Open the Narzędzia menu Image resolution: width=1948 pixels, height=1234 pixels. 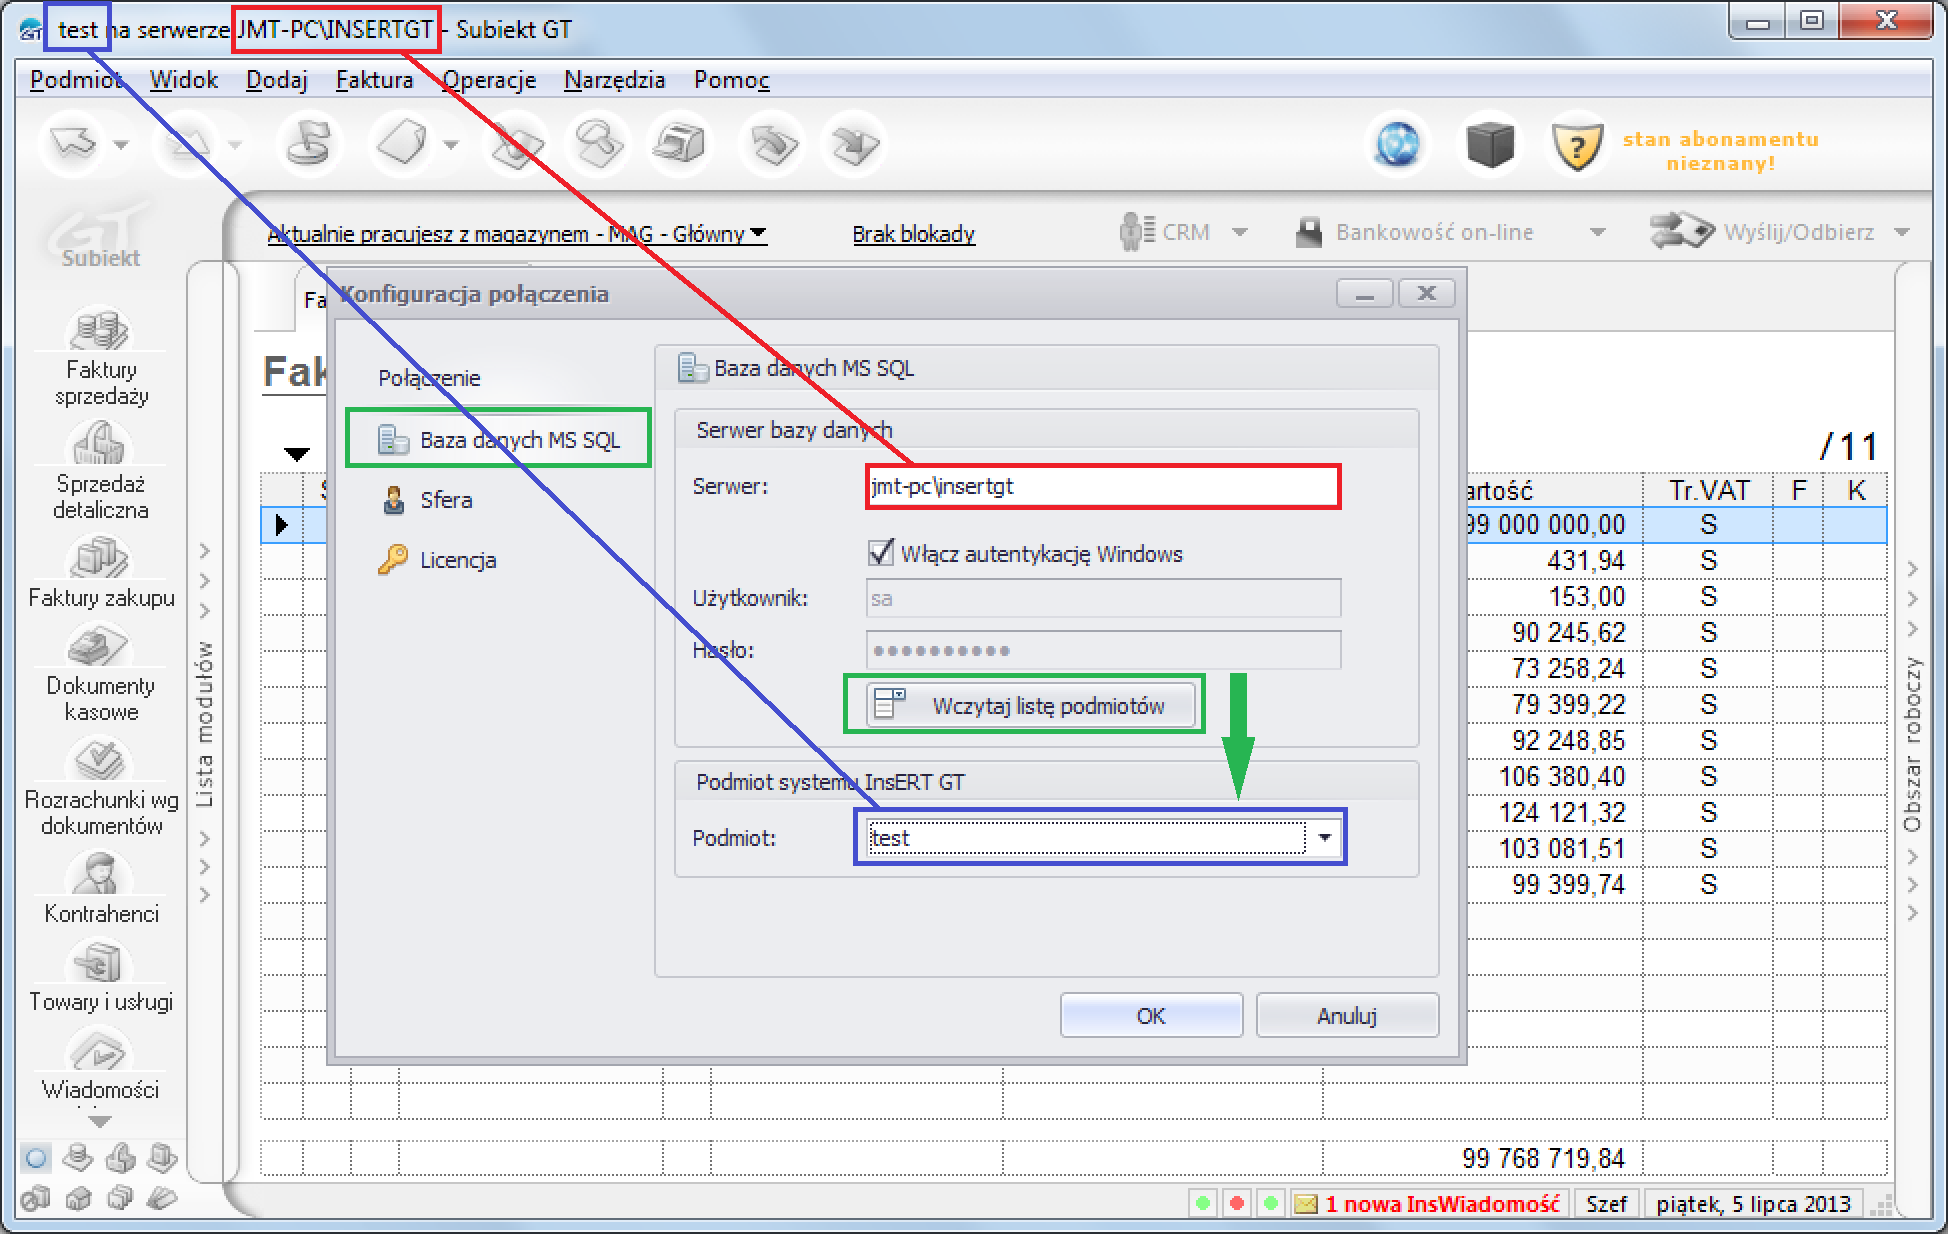[615, 80]
